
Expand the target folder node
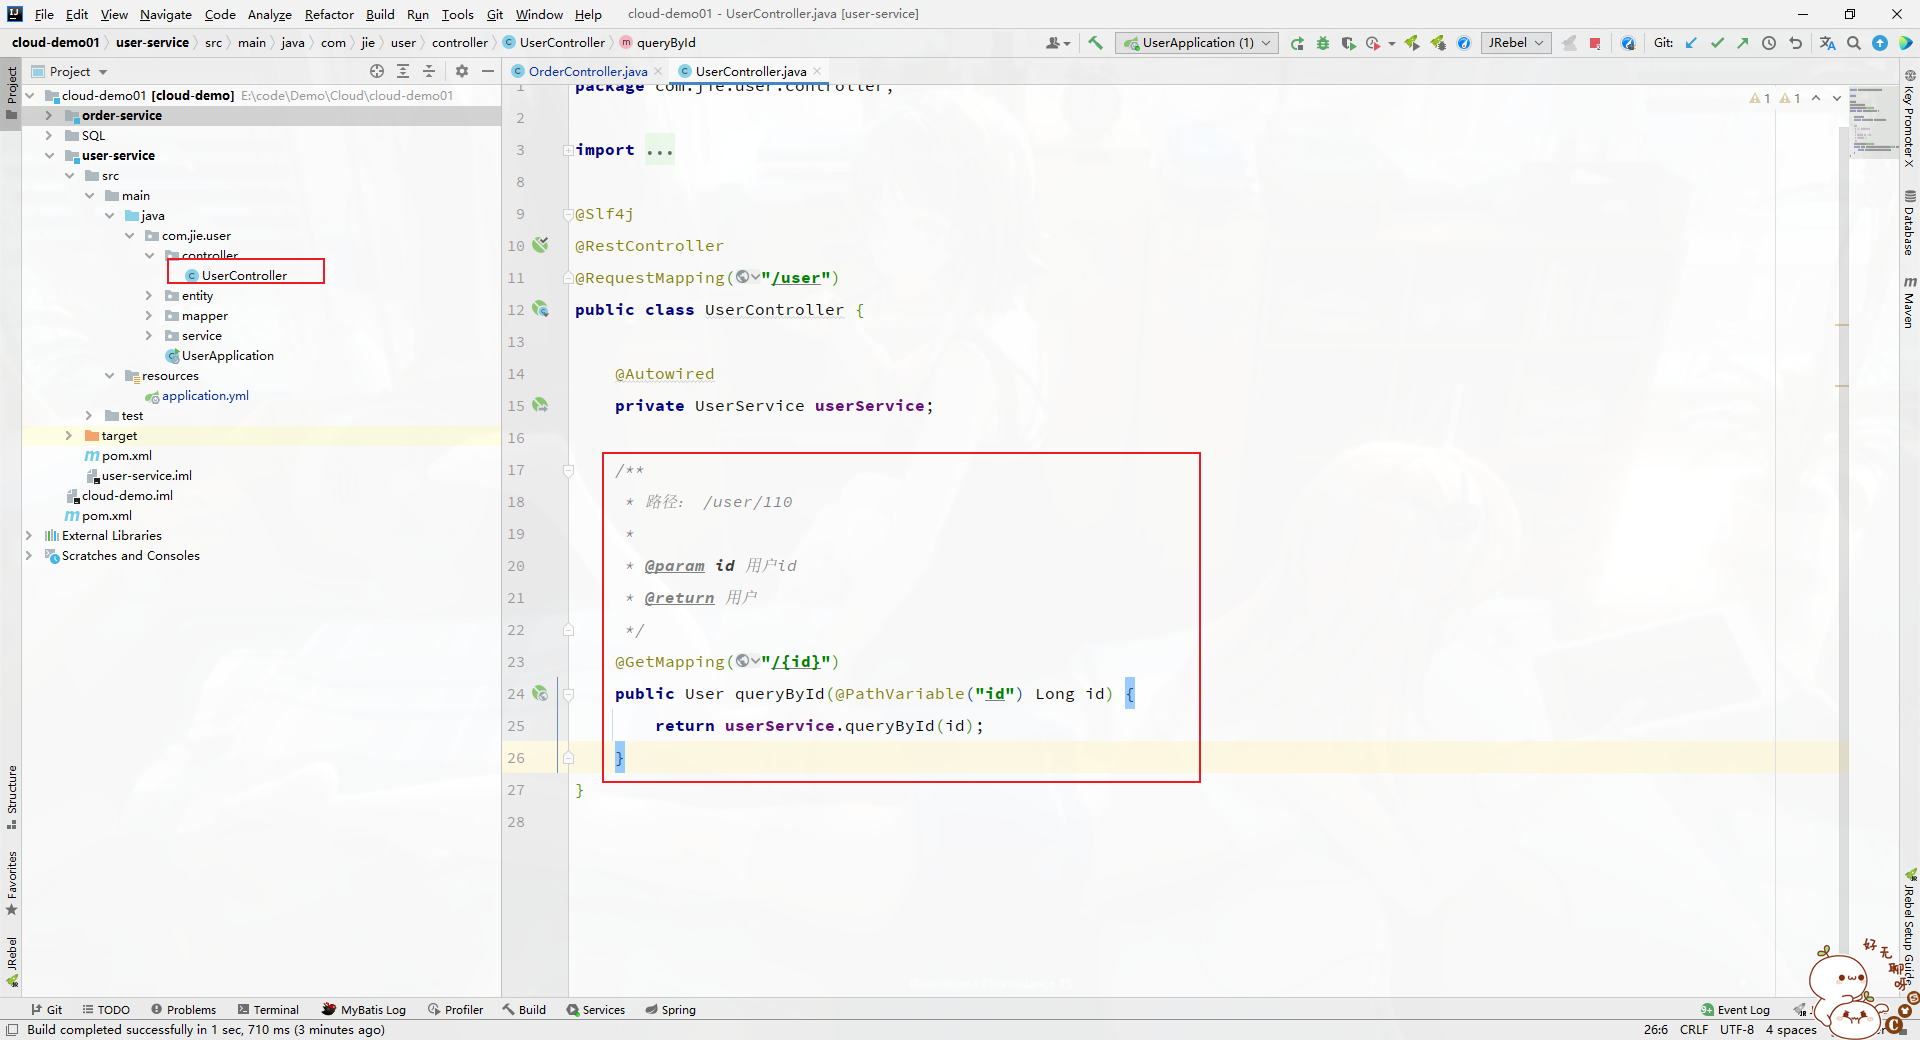[x=69, y=435]
